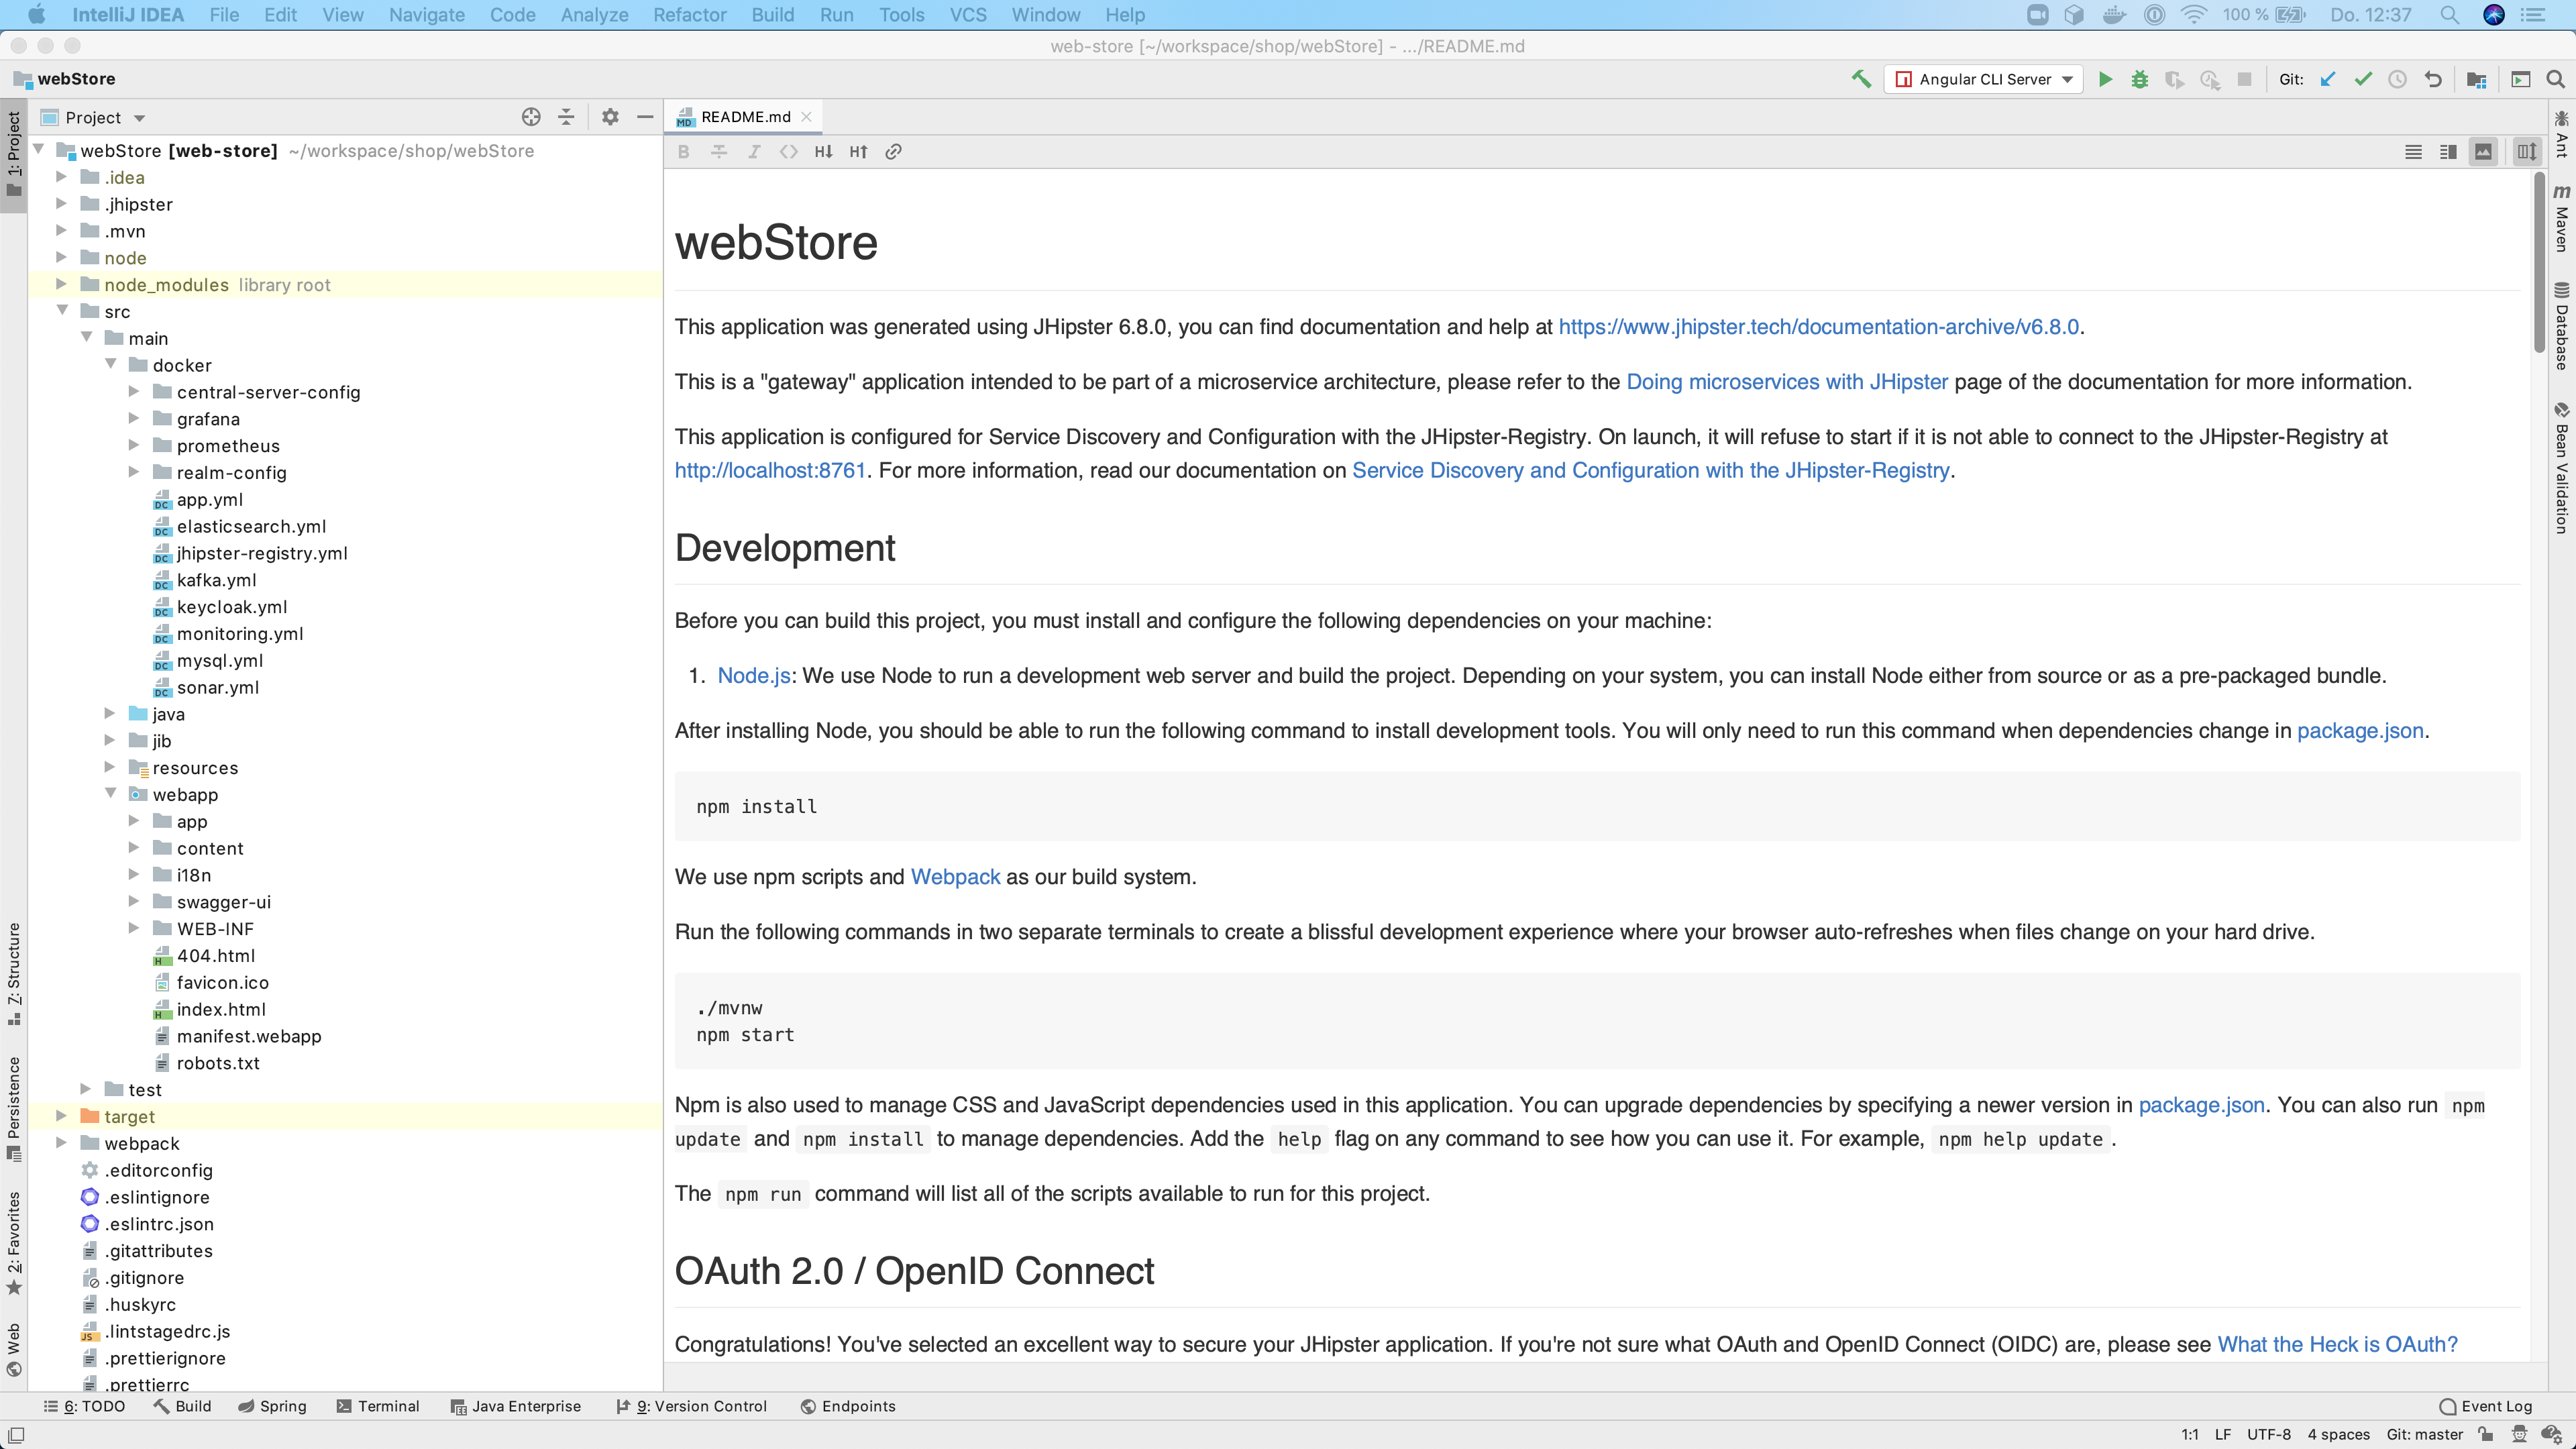Click the Git commit checkmark icon
The image size is (2576, 1449).
2363,79
